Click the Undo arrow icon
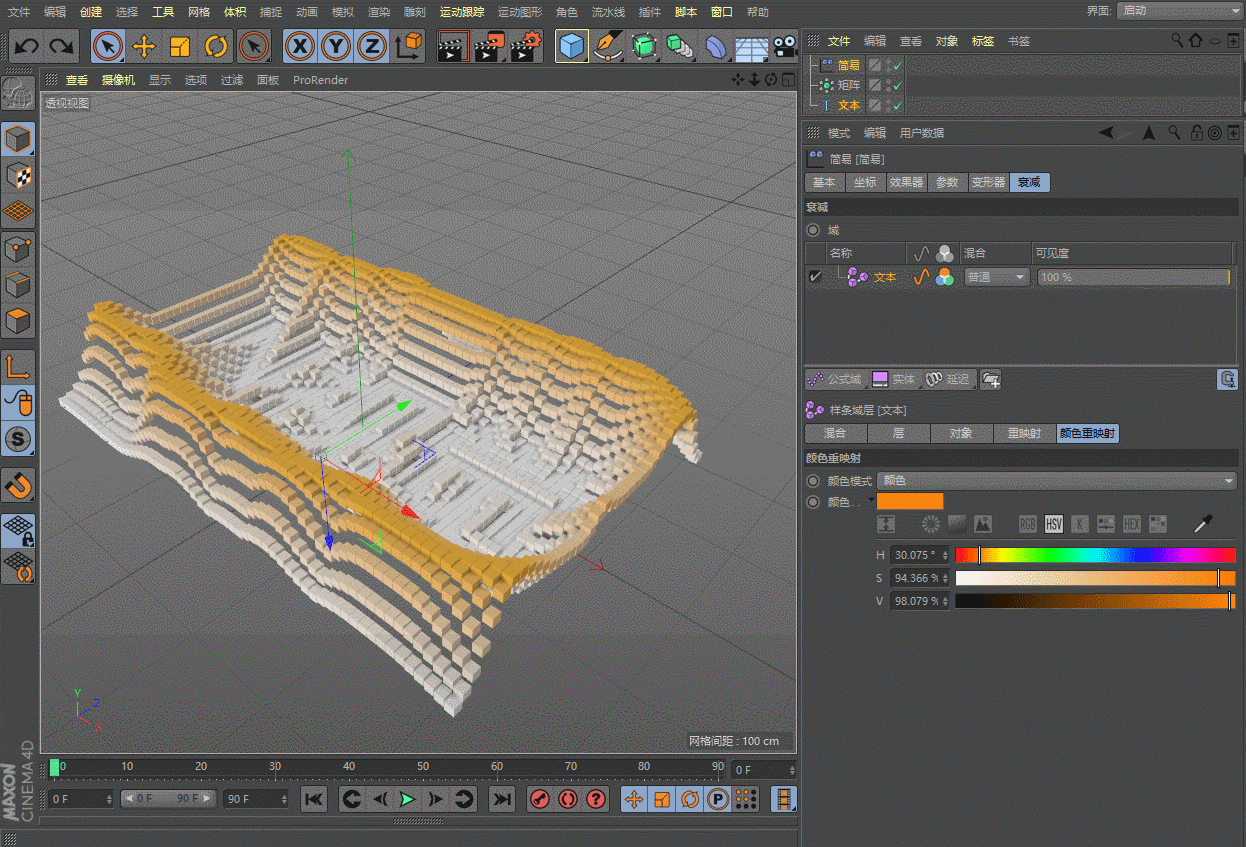The width and height of the screenshot is (1246, 847). 27,46
